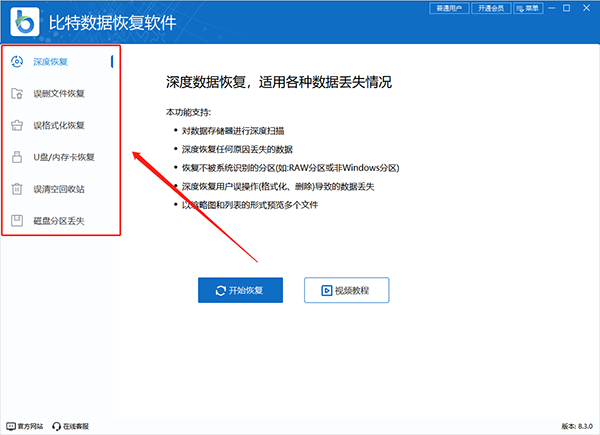600x435 pixels.
Task: Select 磁盘分区丢失 in the sidebar
Action: pyautogui.click(x=61, y=221)
